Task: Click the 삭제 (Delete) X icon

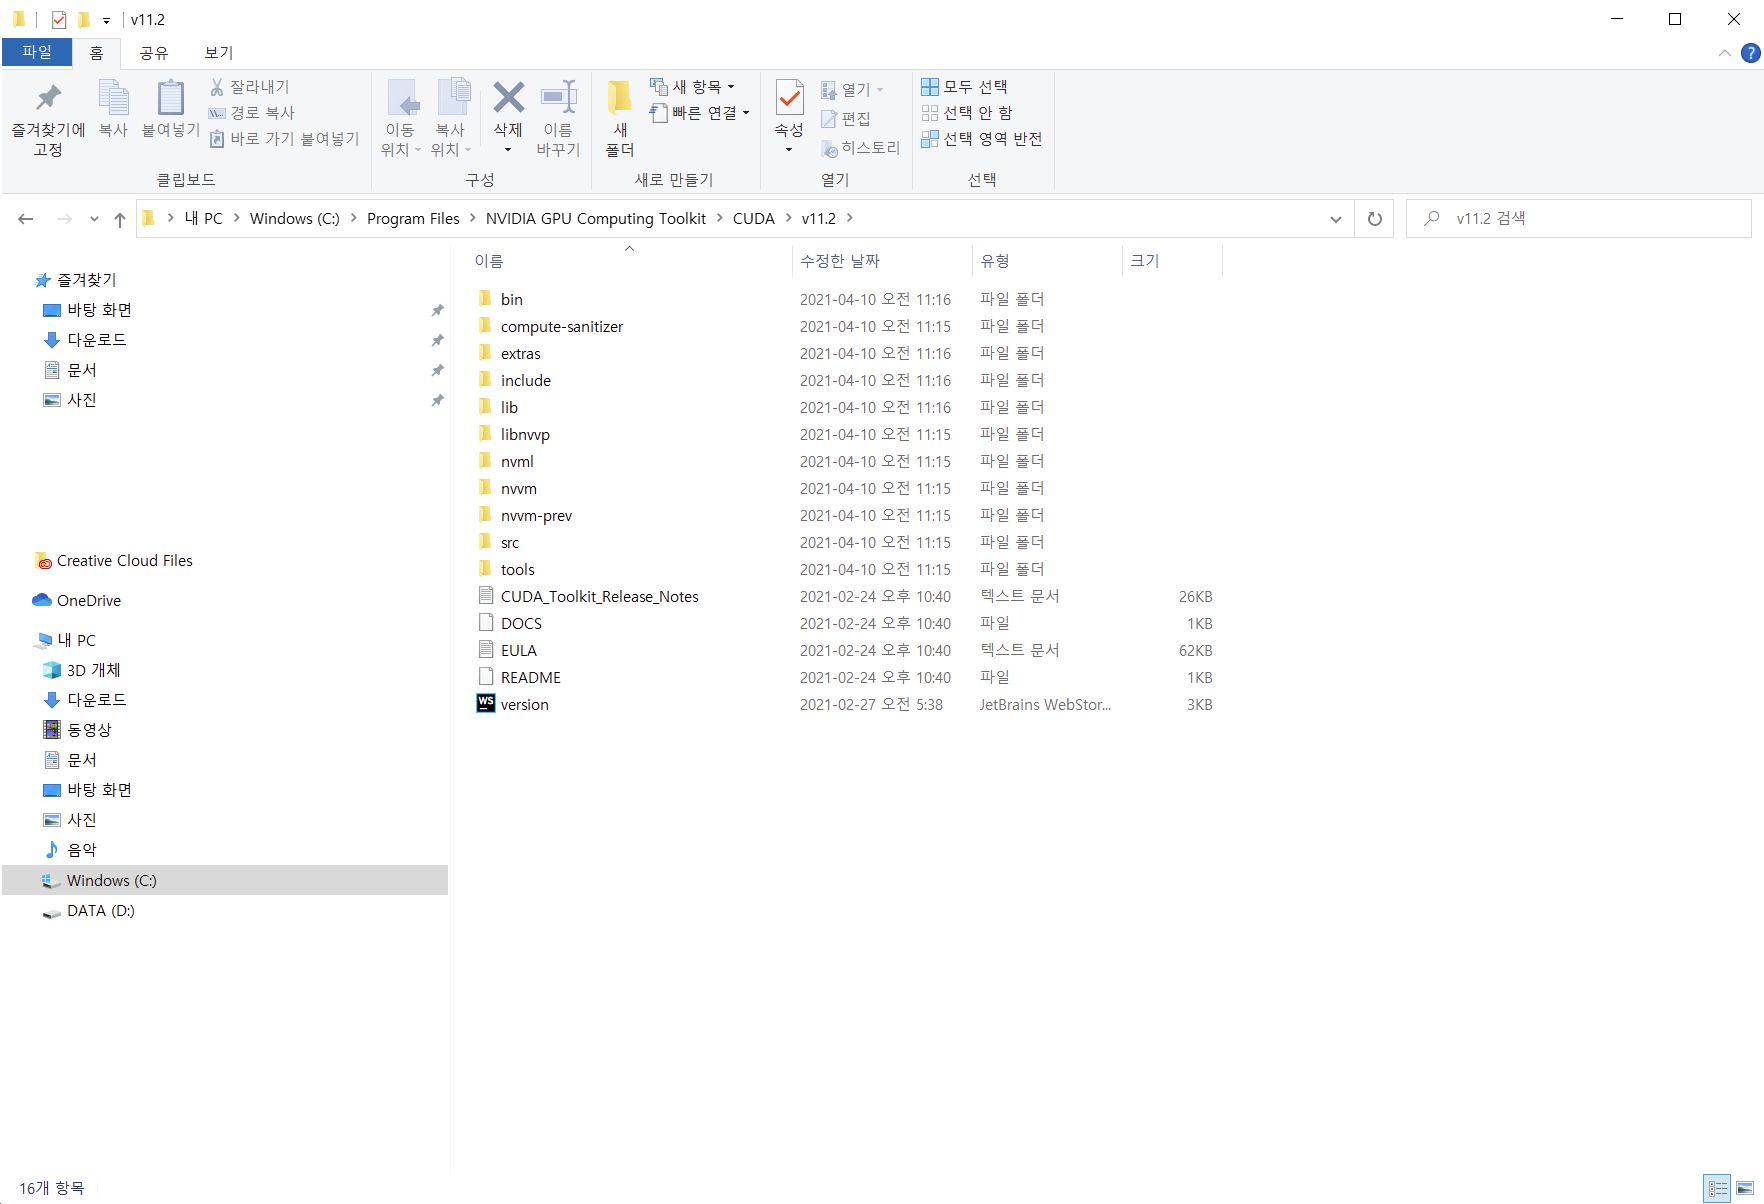Action: pos(508,98)
